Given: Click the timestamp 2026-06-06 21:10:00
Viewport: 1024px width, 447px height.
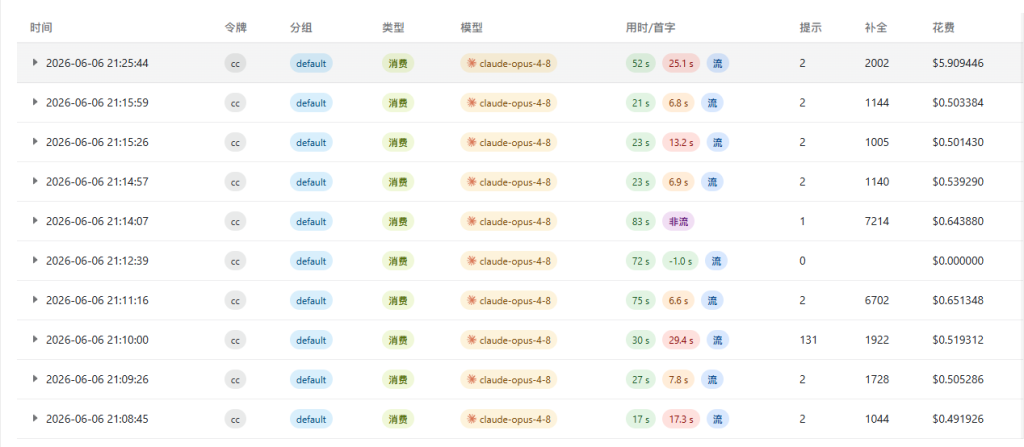Looking at the screenshot, I should pyautogui.click(x=97, y=340).
